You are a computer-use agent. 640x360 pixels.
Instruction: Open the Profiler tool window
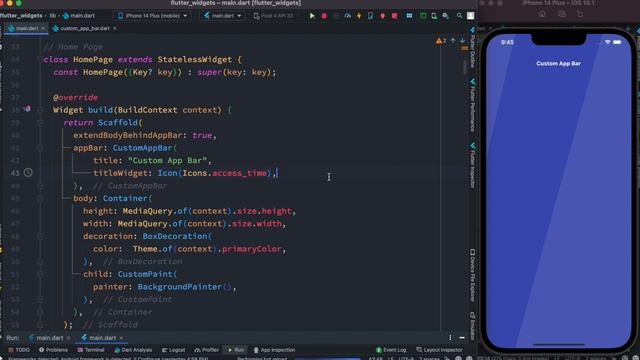click(x=207, y=350)
